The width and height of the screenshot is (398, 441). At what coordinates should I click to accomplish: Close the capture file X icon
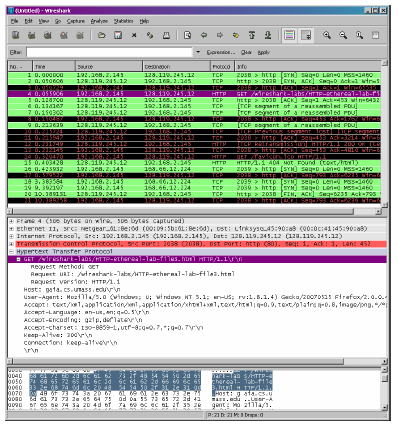[x=134, y=35]
